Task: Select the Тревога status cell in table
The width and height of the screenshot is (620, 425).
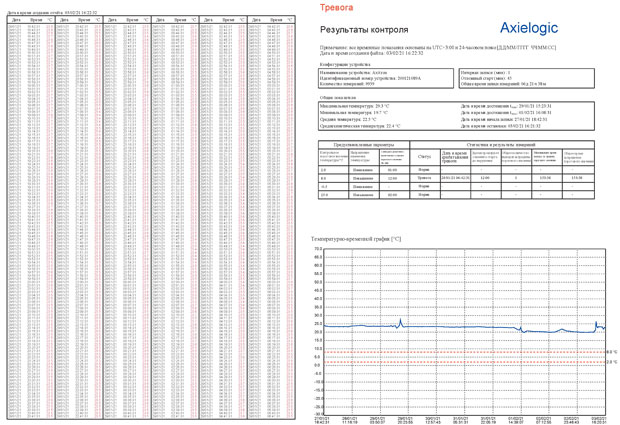Action: [424, 178]
